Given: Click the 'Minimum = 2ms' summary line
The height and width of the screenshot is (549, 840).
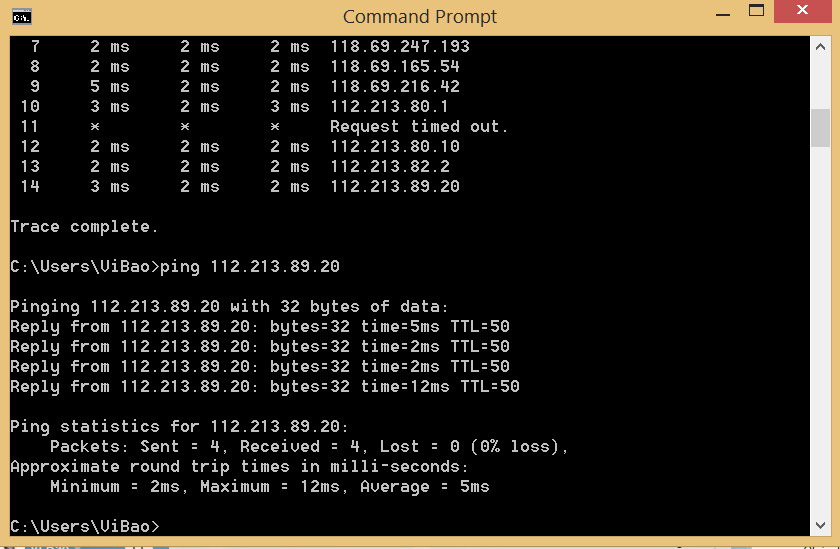Looking at the screenshot, I should [269, 486].
